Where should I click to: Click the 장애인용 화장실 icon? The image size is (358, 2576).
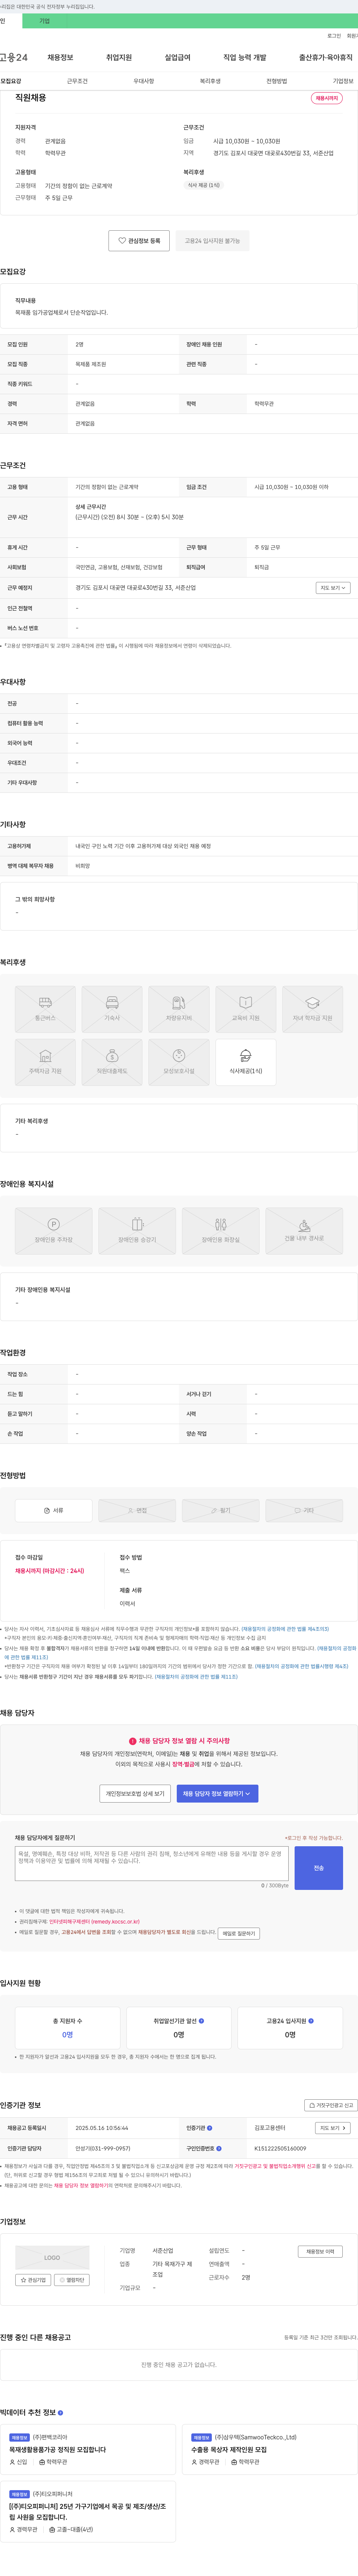(x=221, y=1231)
